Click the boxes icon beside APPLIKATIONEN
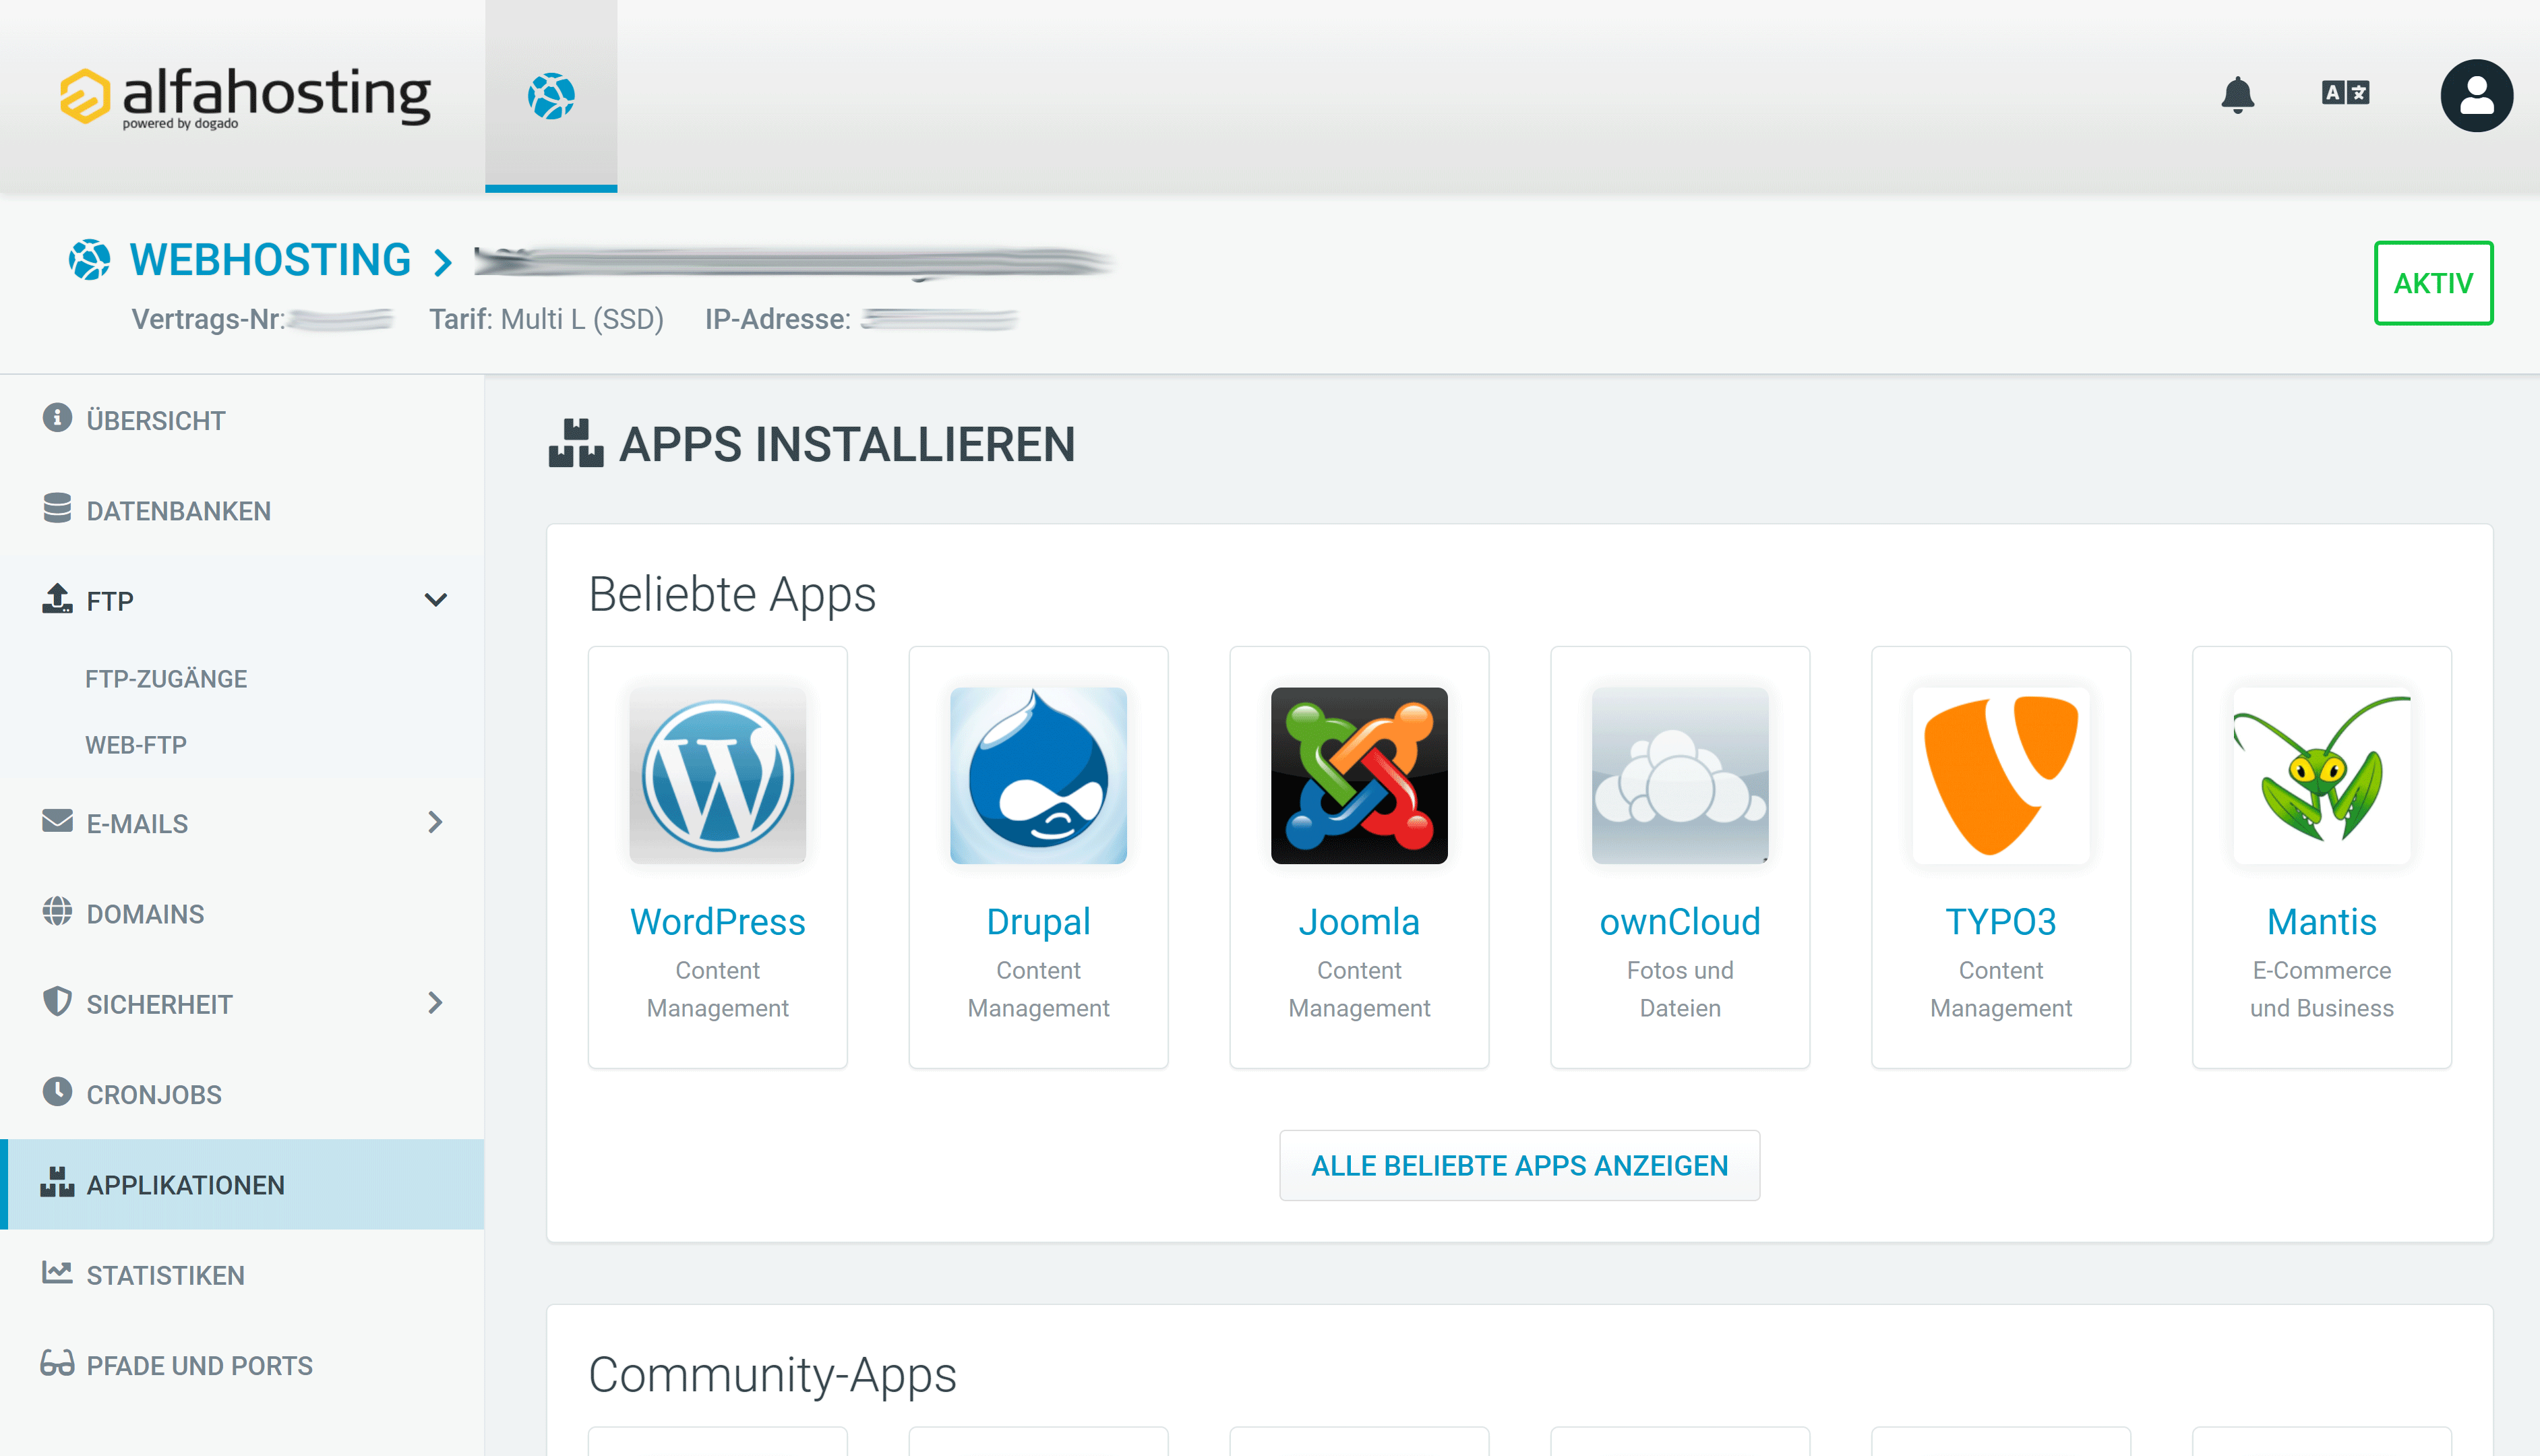The height and width of the screenshot is (1456, 2540). 57,1182
